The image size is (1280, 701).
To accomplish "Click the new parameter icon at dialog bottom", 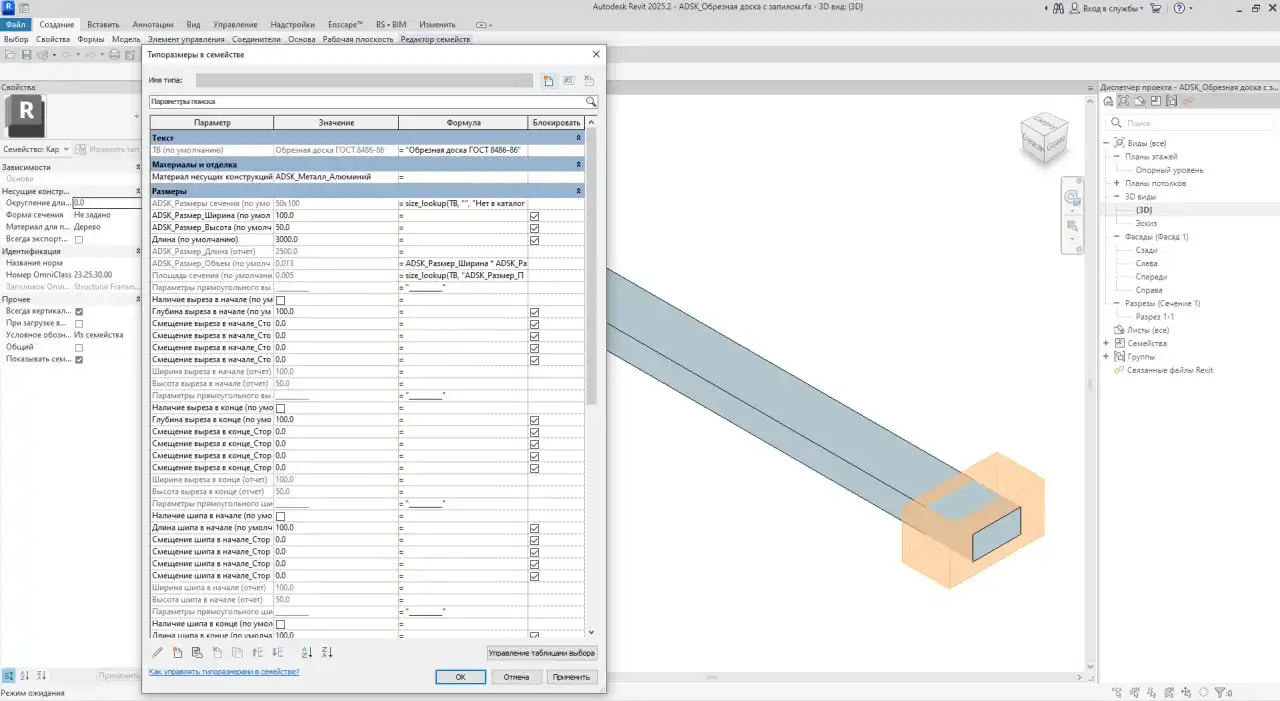I will click(x=177, y=652).
